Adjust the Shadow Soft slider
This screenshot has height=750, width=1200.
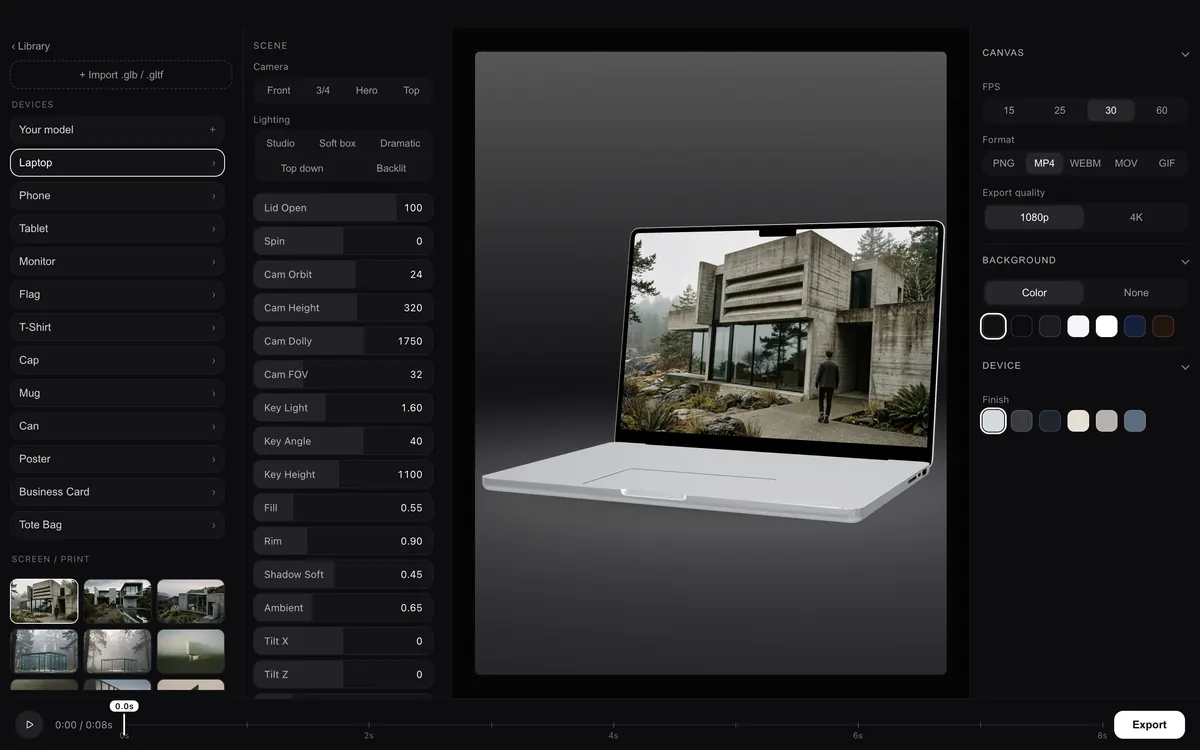coord(343,575)
